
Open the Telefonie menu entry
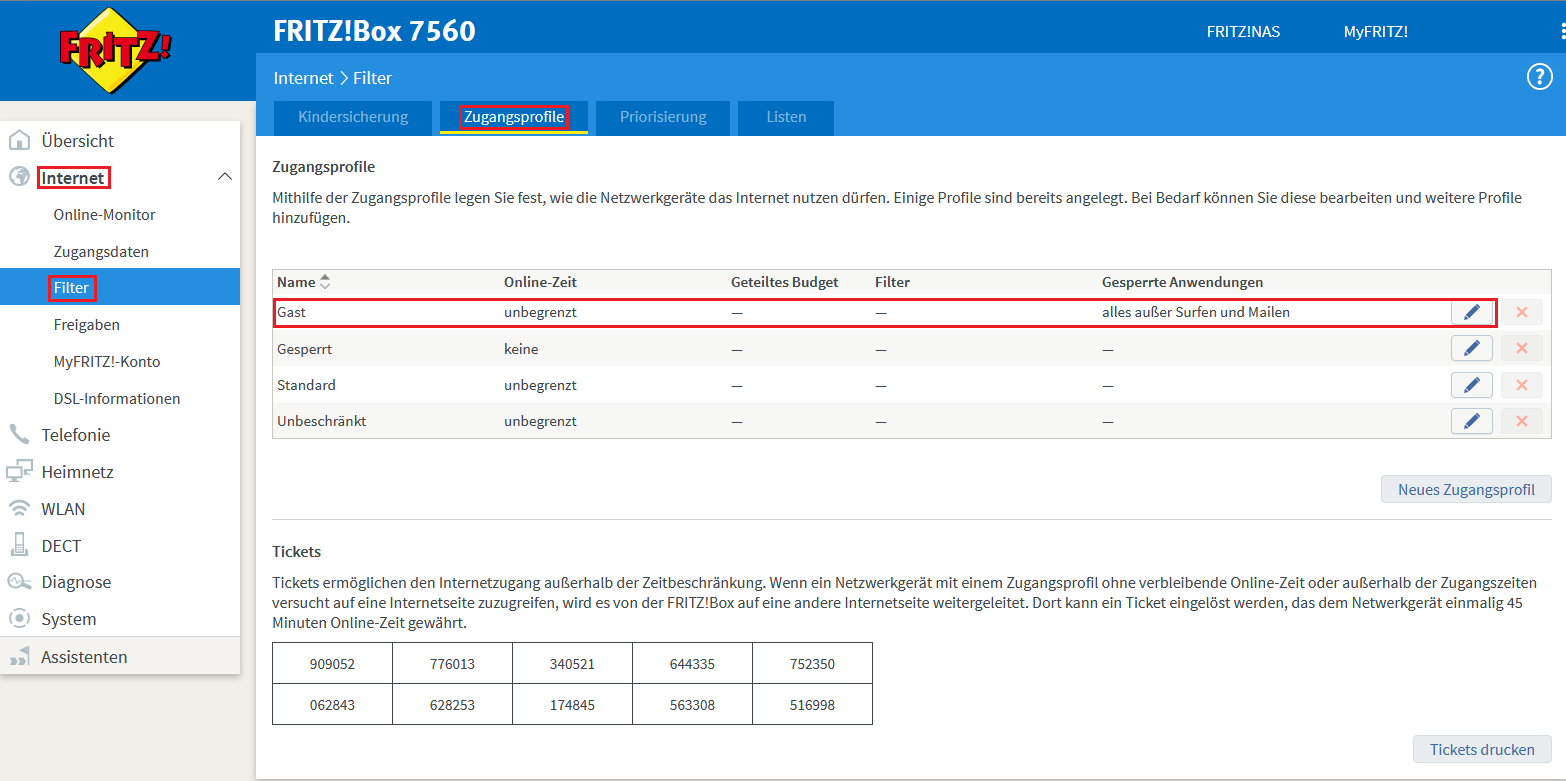76,435
